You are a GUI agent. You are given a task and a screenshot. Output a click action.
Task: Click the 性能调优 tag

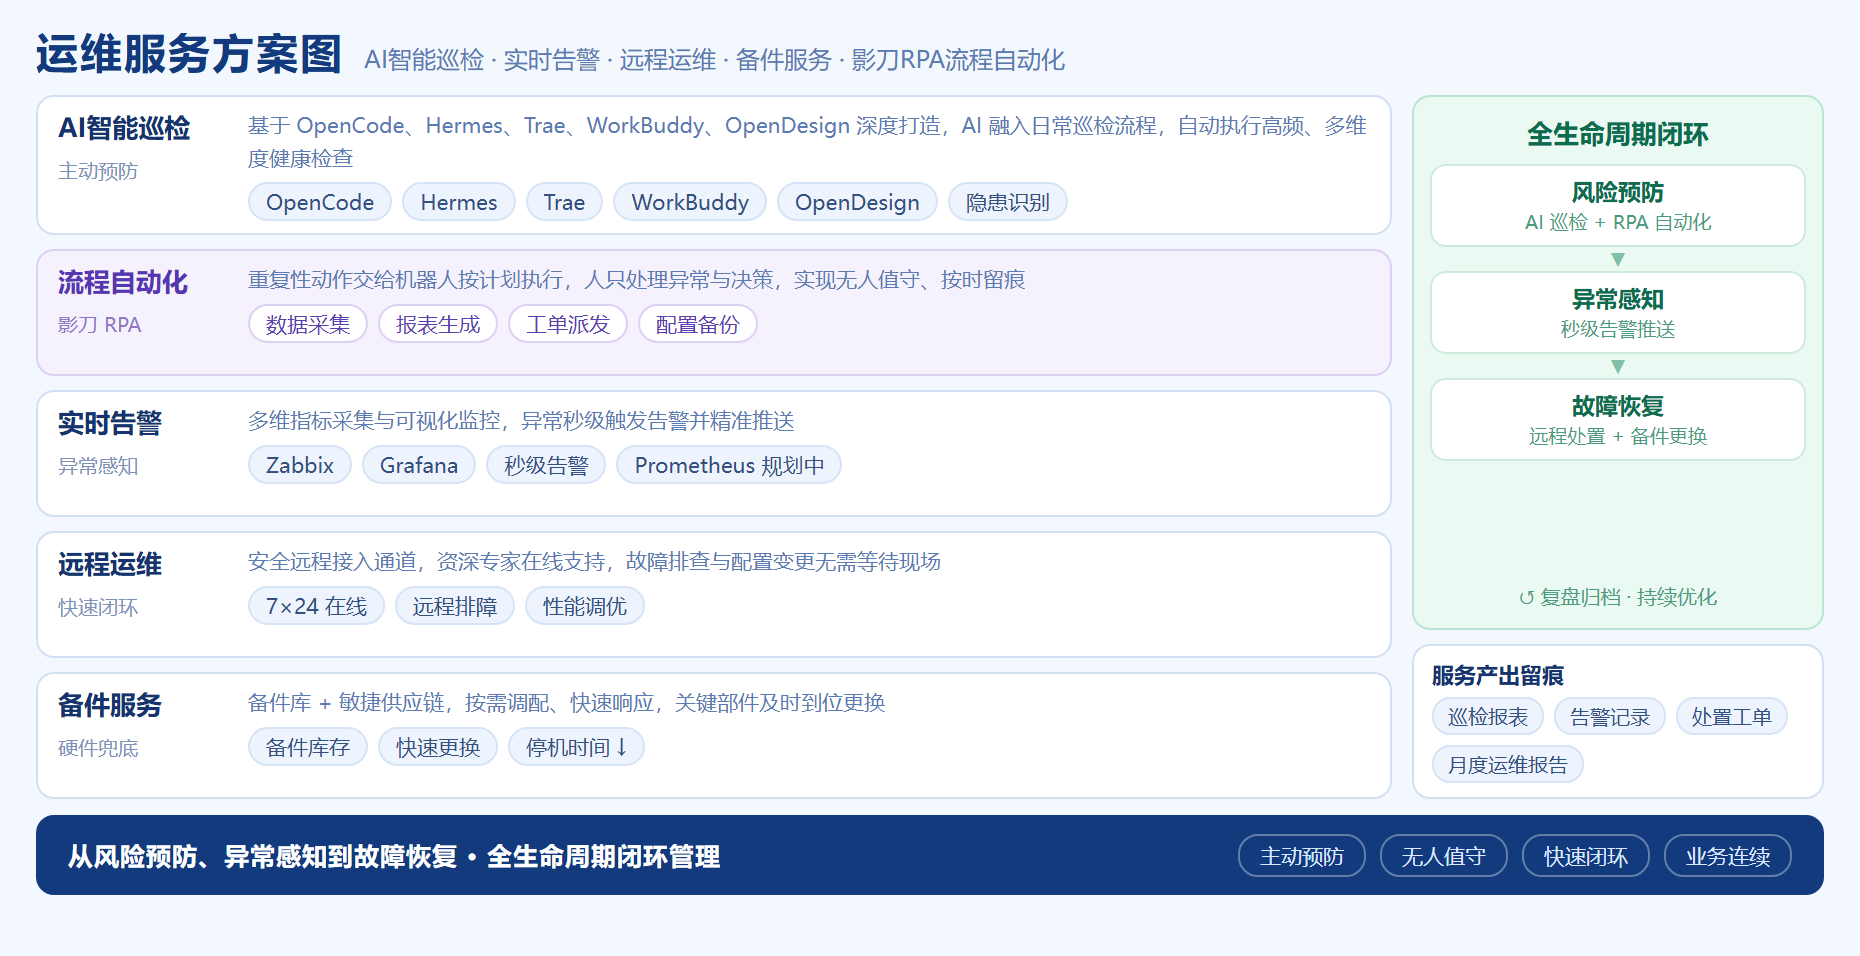tap(585, 606)
